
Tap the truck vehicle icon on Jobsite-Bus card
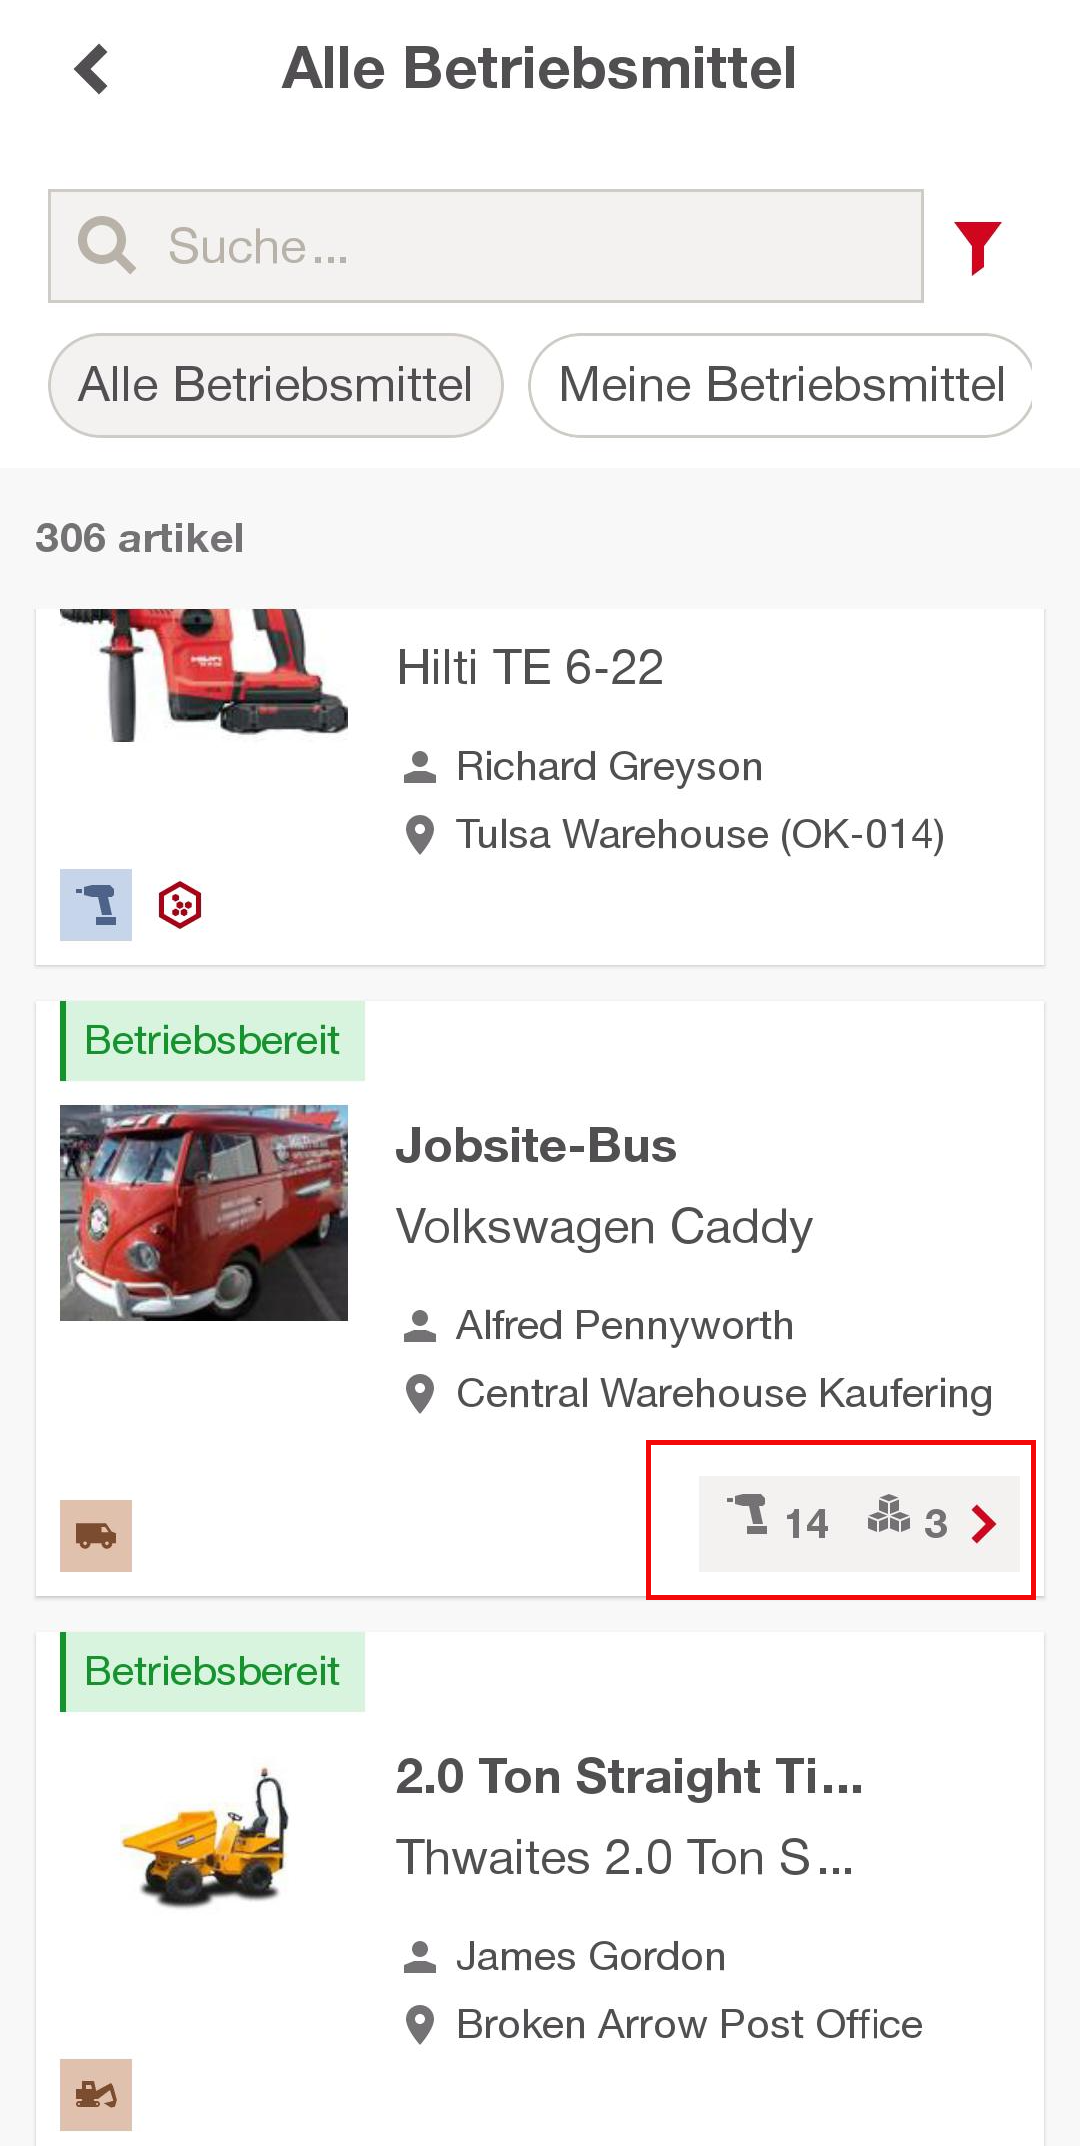(96, 1536)
